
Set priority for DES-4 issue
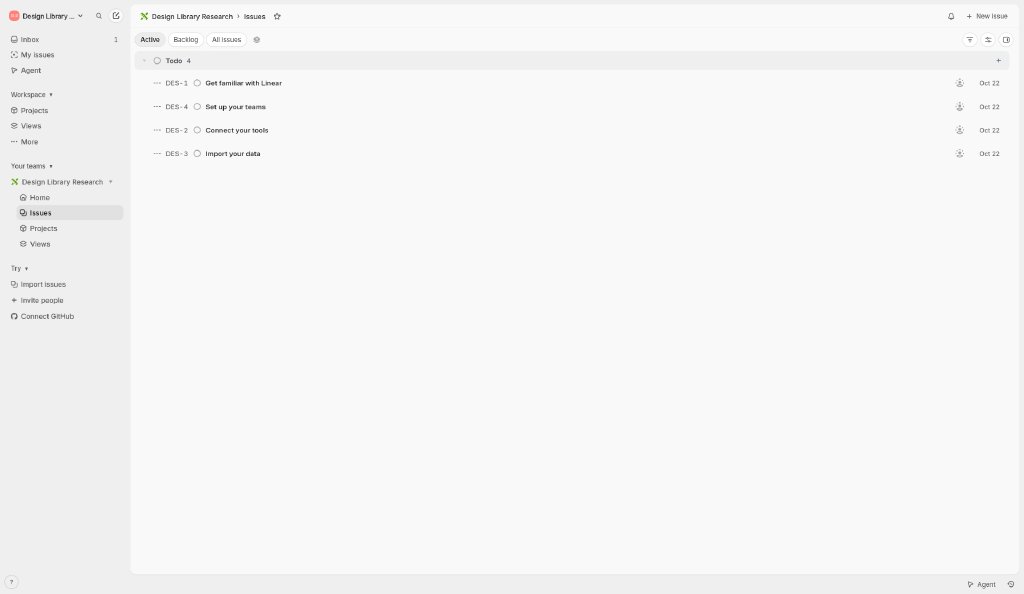[x=157, y=107]
